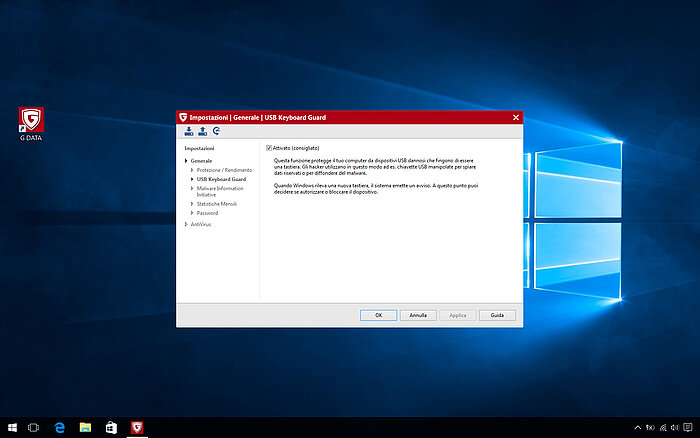Click the Annulla button
700x438 pixels.
tap(418, 315)
